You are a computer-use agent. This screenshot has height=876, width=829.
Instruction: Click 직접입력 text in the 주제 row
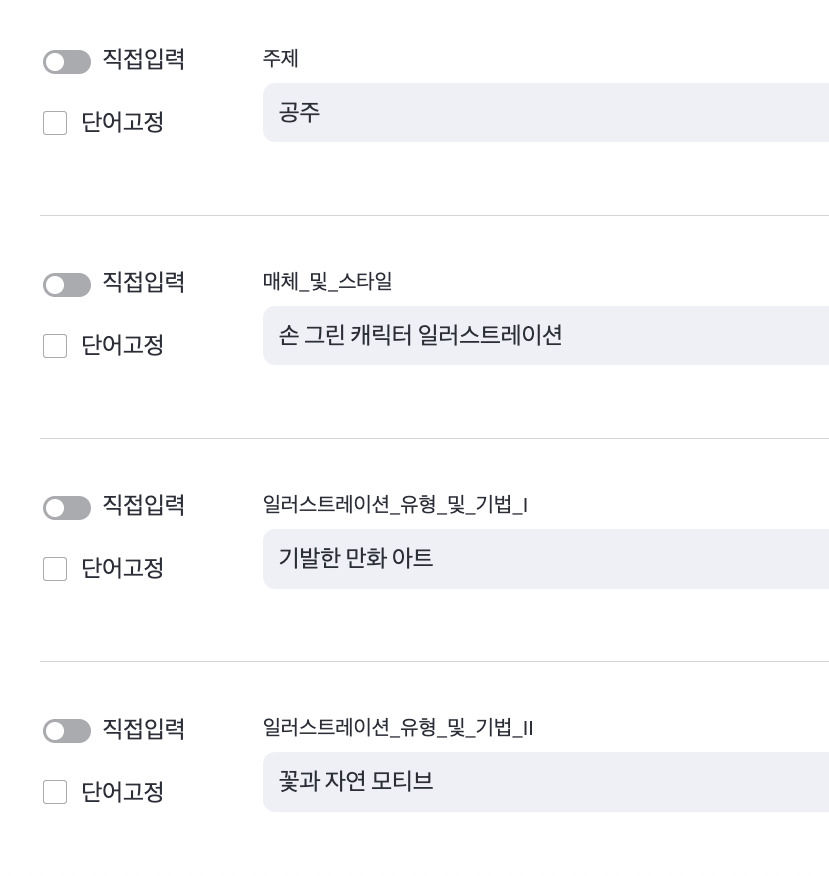143,60
